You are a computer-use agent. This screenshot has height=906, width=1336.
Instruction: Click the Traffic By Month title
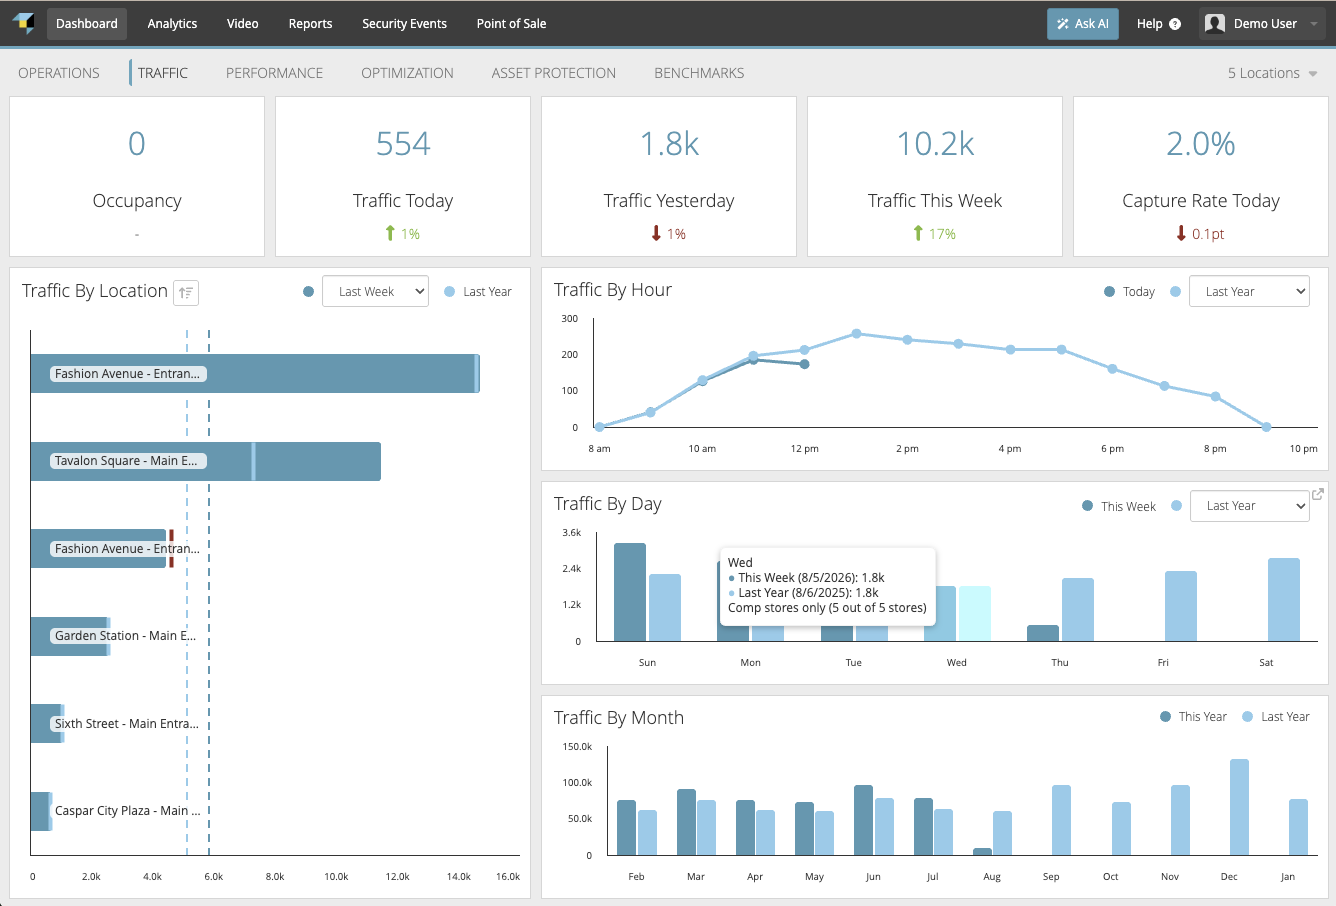point(619,718)
